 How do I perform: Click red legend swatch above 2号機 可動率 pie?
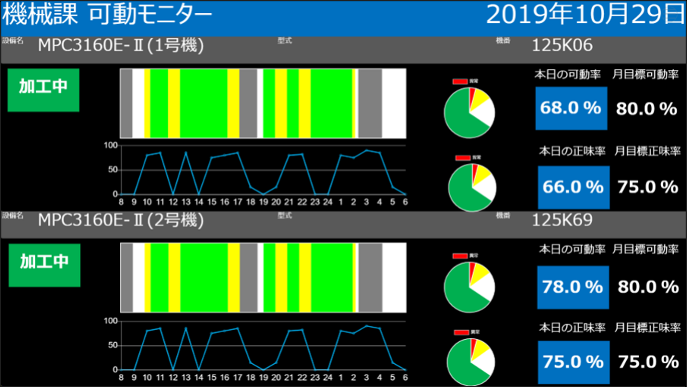coord(460,256)
